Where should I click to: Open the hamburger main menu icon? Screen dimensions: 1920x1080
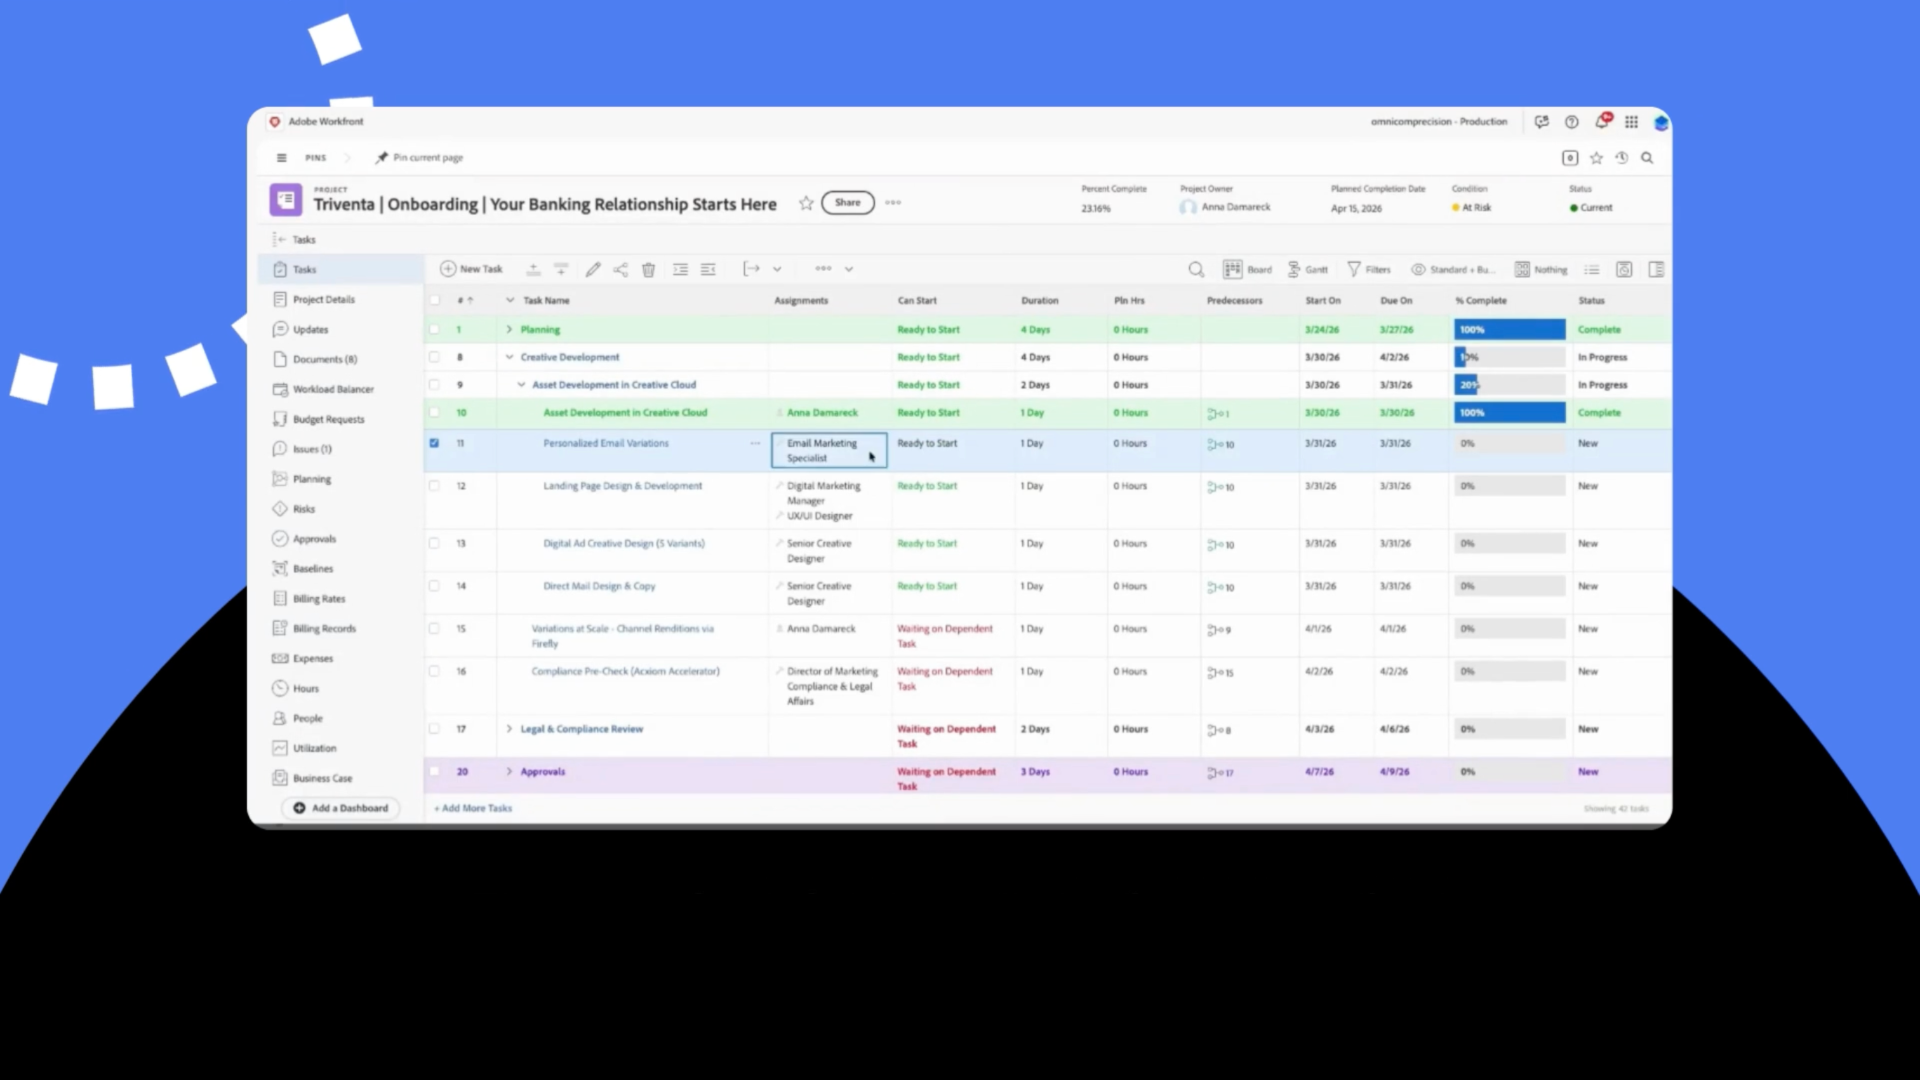click(281, 158)
